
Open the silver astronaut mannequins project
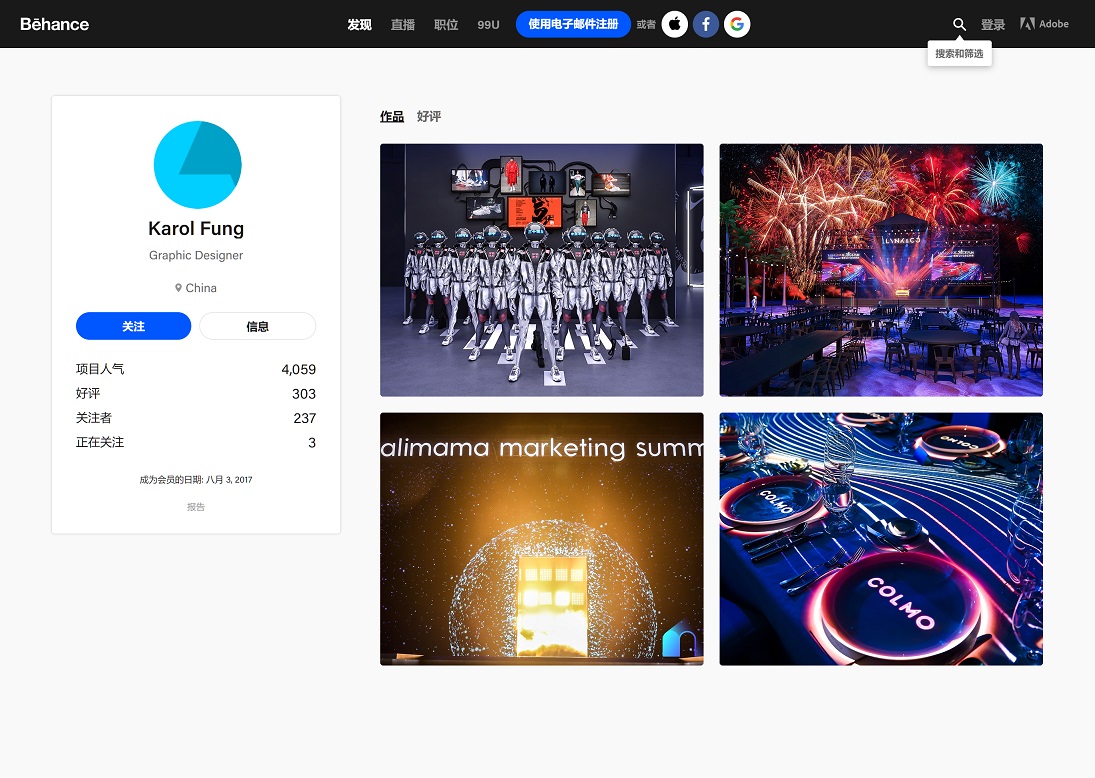click(x=542, y=270)
